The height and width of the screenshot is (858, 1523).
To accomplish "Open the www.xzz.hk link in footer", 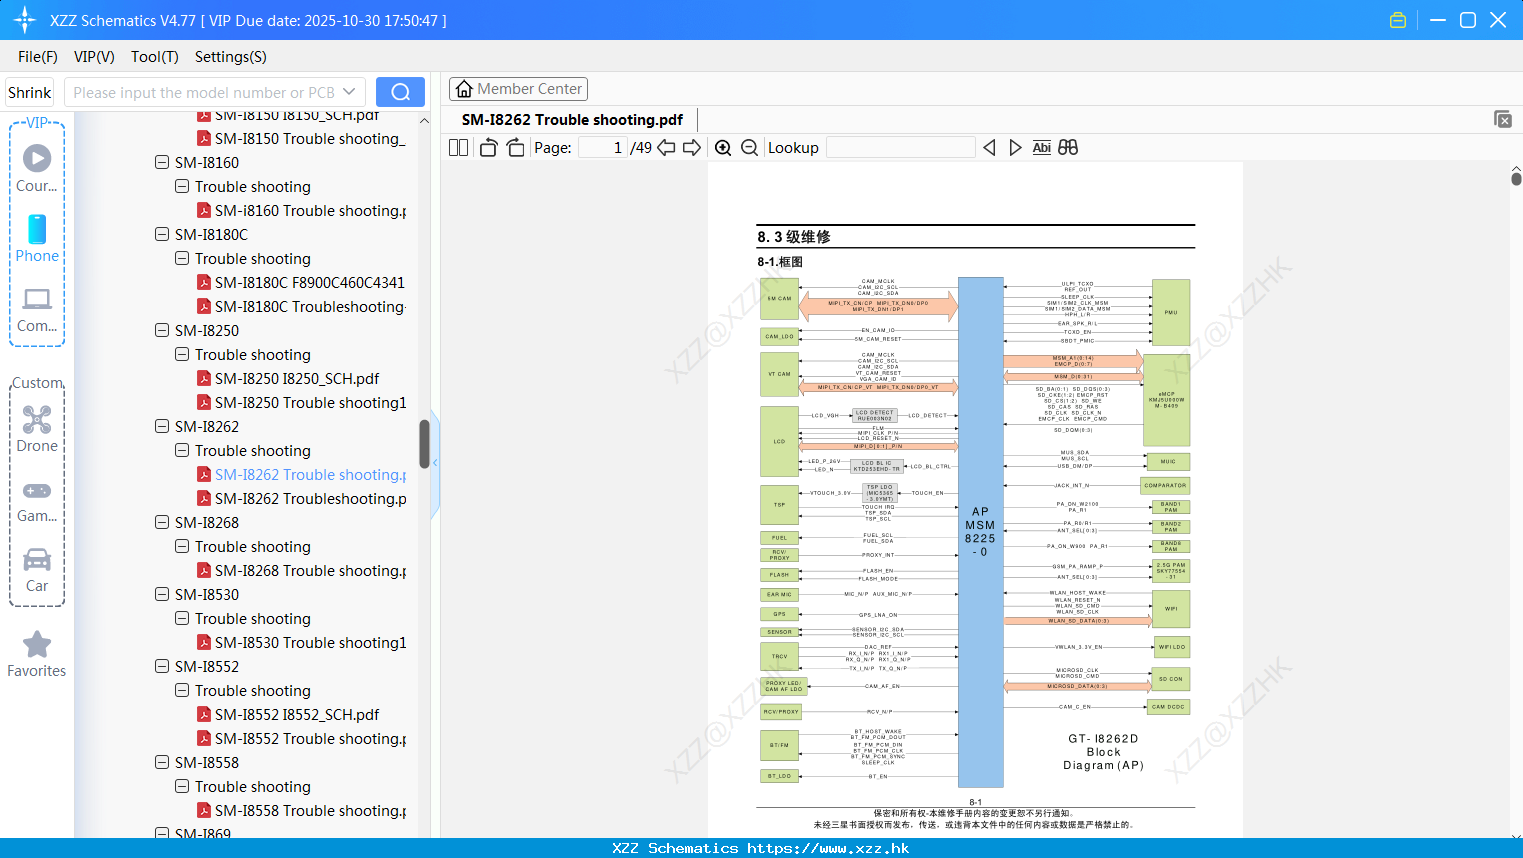I will point(828,848).
